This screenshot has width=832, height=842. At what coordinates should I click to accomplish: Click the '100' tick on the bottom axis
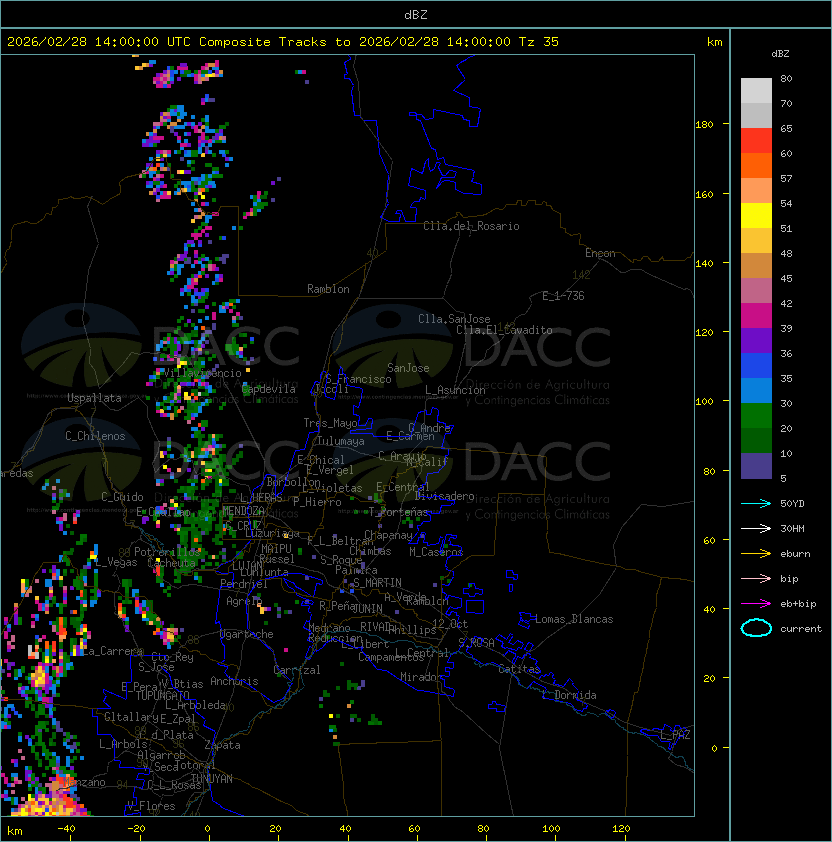click(551, 829)
